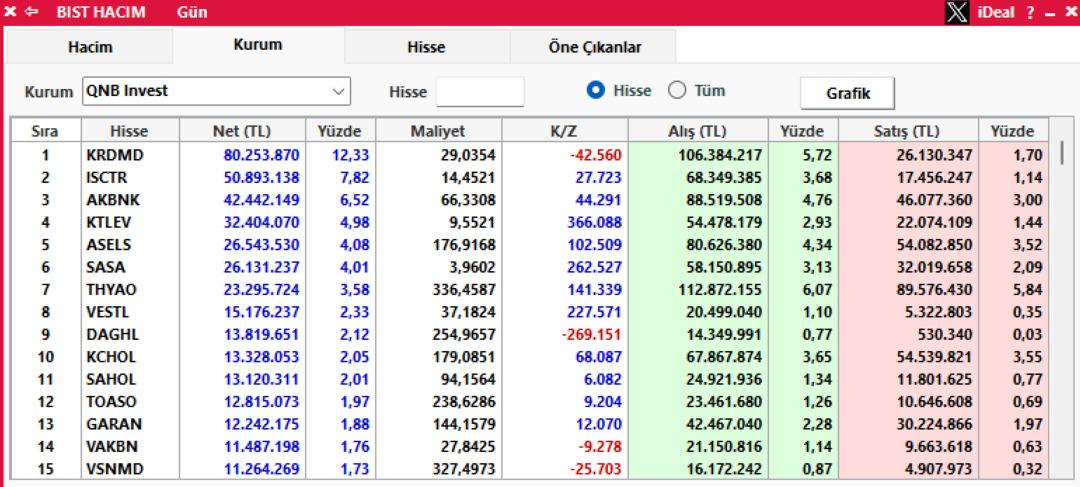The width and height of the screenshot is (1080, 487).
Task: Select the DAGHL stock row
Action: [530, 335]
